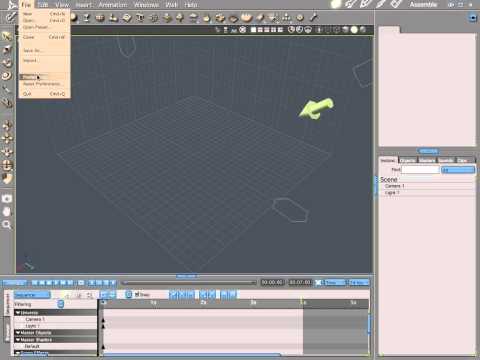Click the current time field 00:00:00
Viewport: 480px width, 360px height.
272,282
